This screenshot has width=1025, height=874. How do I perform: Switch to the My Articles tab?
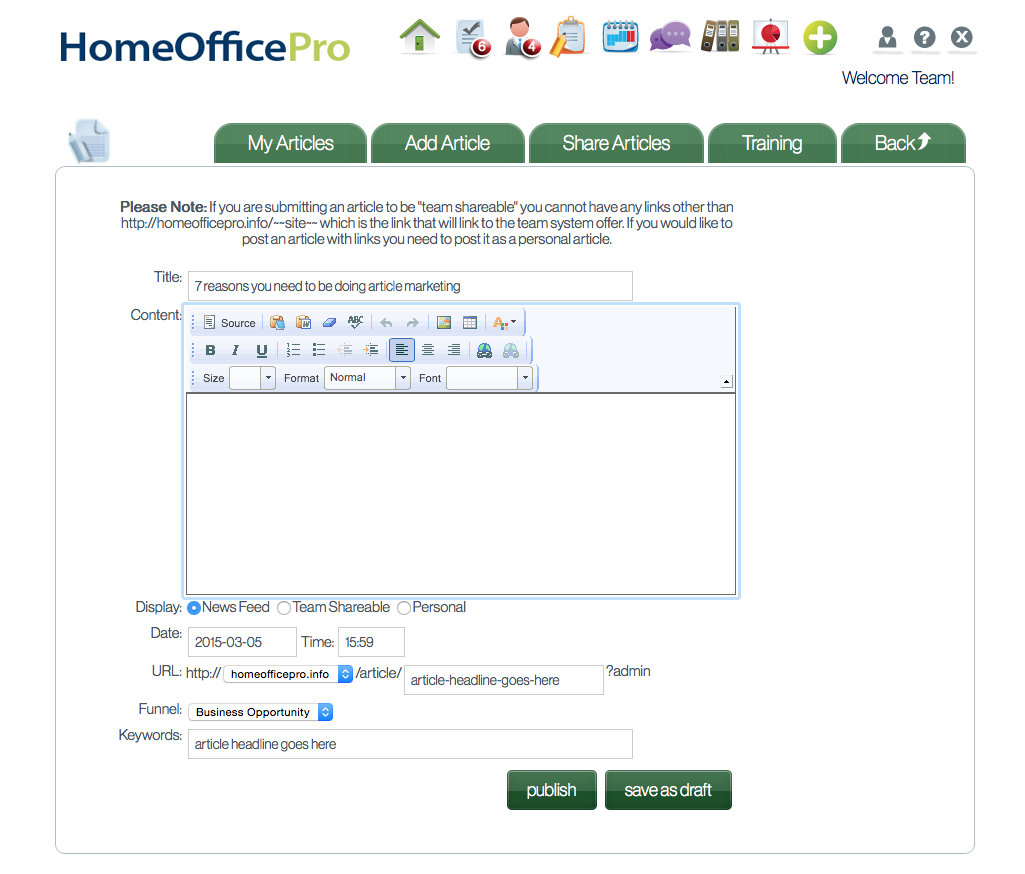coord(290,143)
